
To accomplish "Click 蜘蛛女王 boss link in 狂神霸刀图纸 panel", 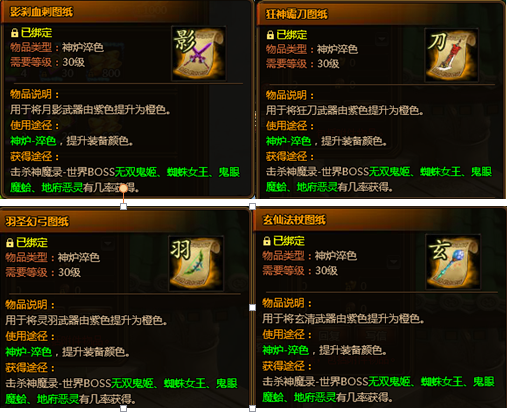I will [440, 172].
